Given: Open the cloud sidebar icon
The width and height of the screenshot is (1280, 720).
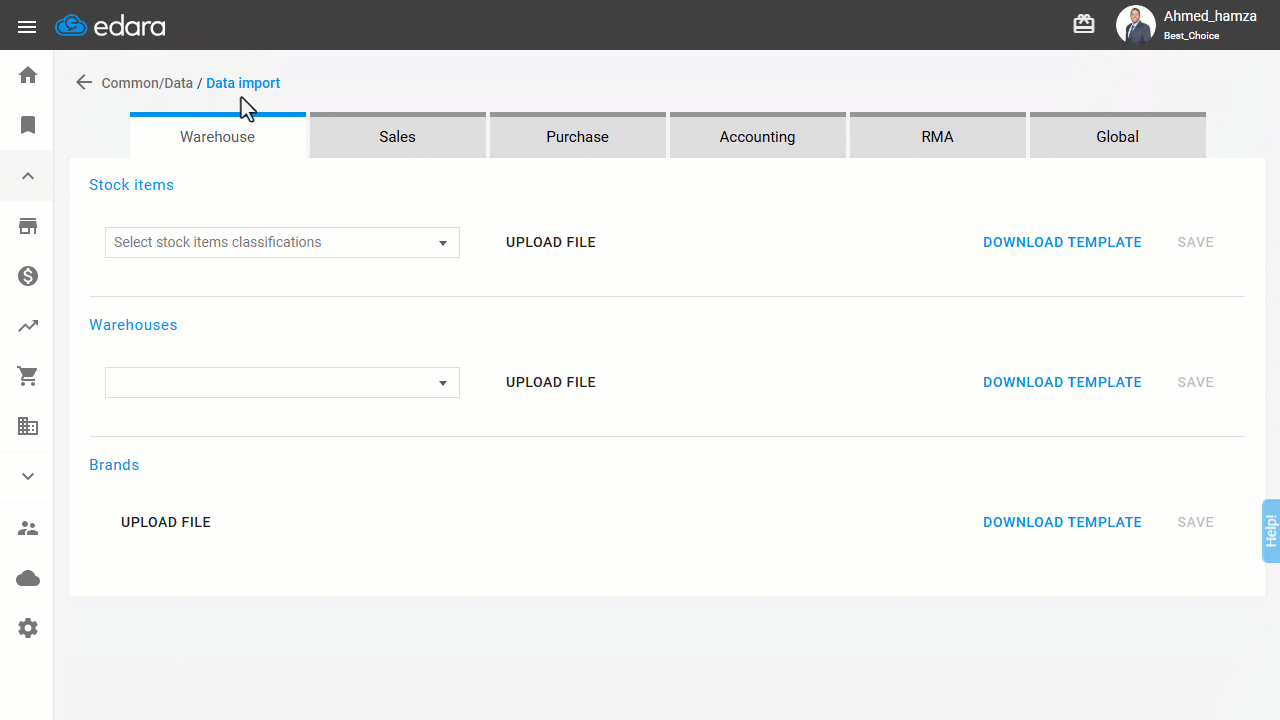Looking at the screenshot, I should click(28, 578).
